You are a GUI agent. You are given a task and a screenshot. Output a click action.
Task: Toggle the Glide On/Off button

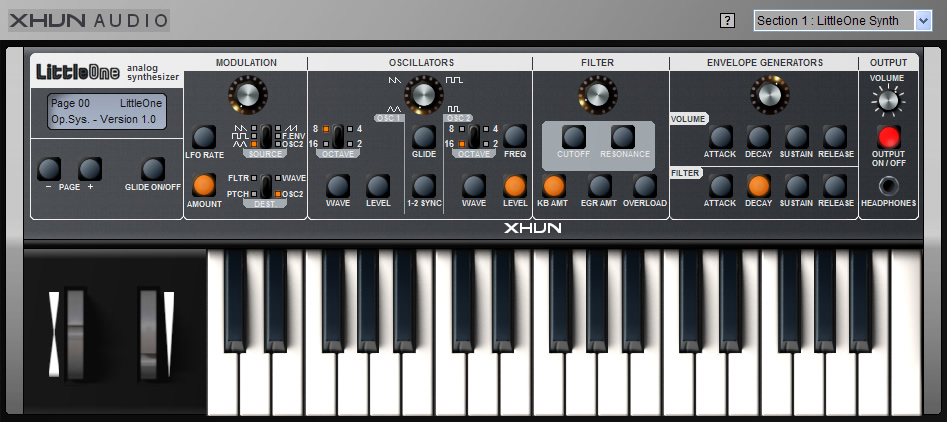tap(153, 170)
